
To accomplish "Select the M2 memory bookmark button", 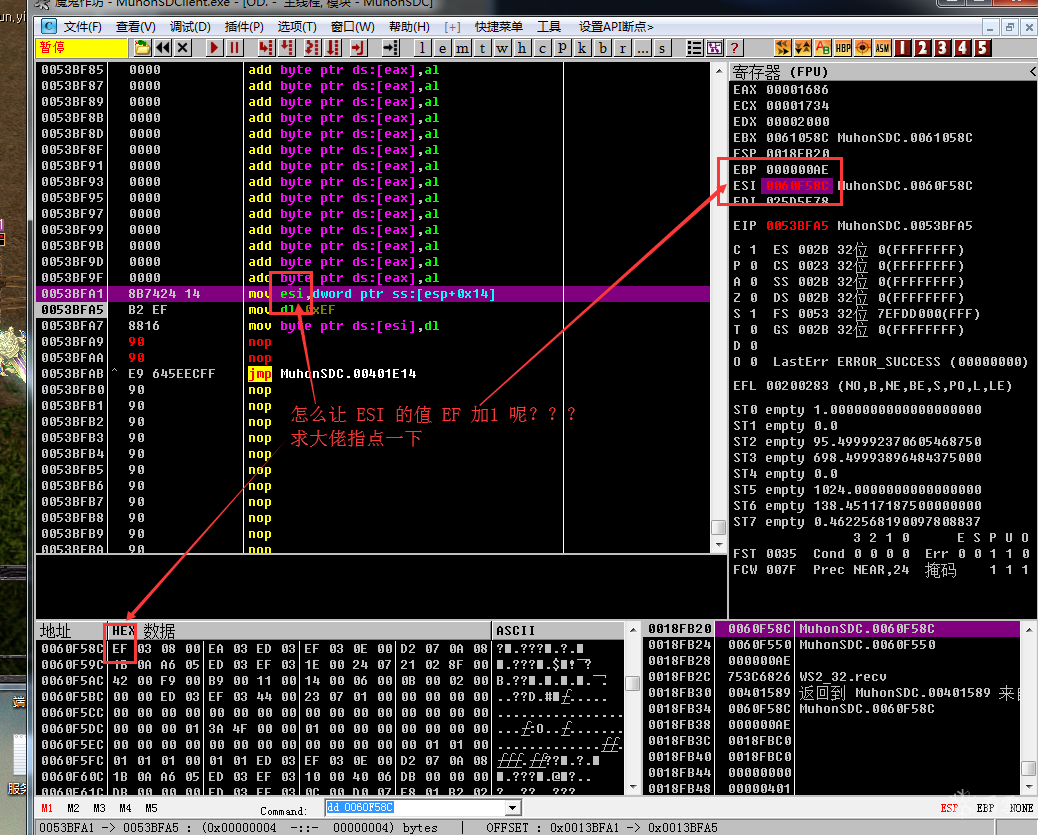I will [73, 808].
